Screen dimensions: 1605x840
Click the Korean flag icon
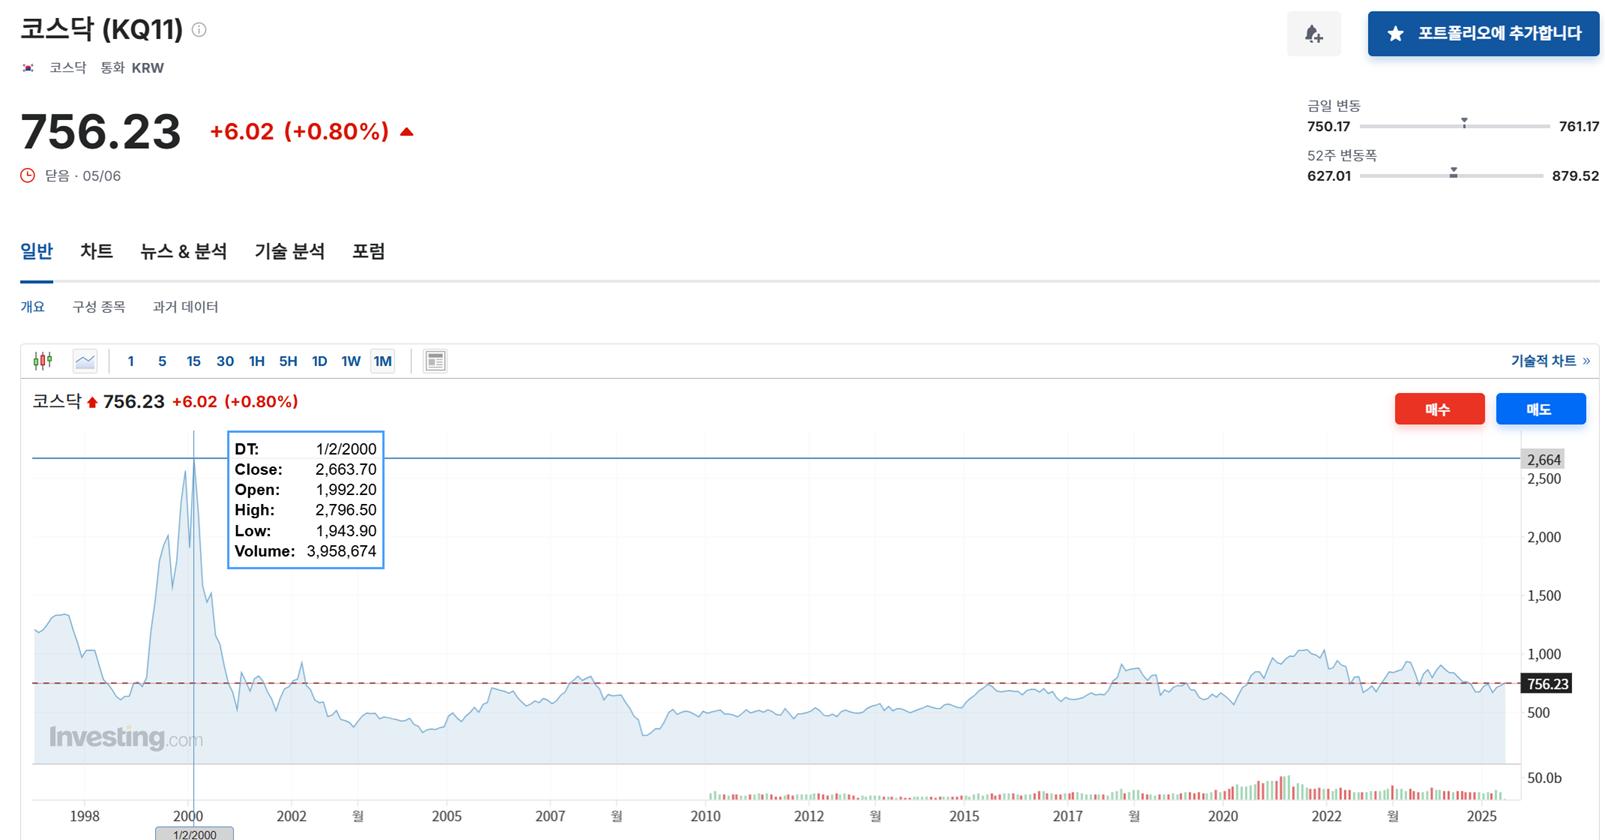pyautogui.click(x=28, y=68)
